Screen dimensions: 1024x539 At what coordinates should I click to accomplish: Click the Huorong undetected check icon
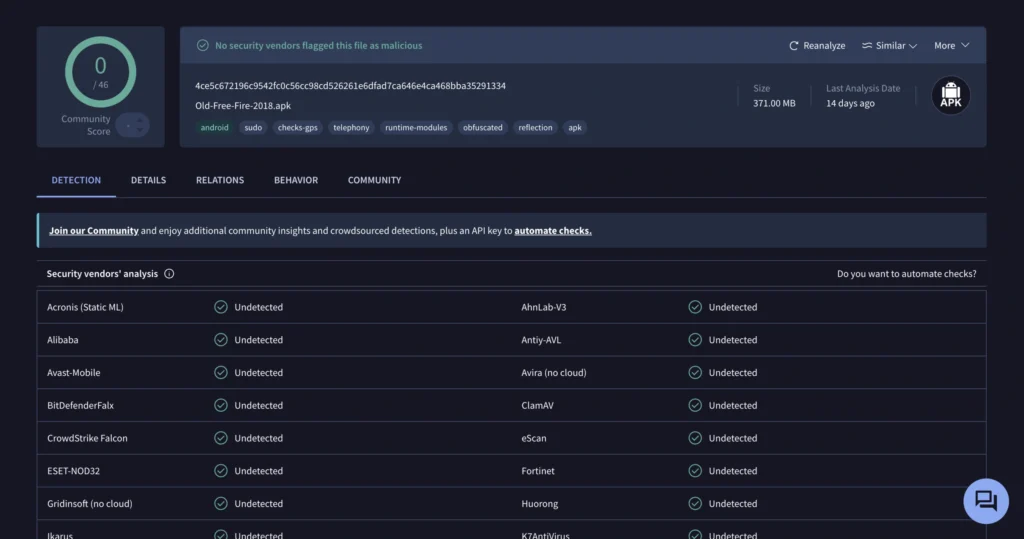tap(695, 503)
